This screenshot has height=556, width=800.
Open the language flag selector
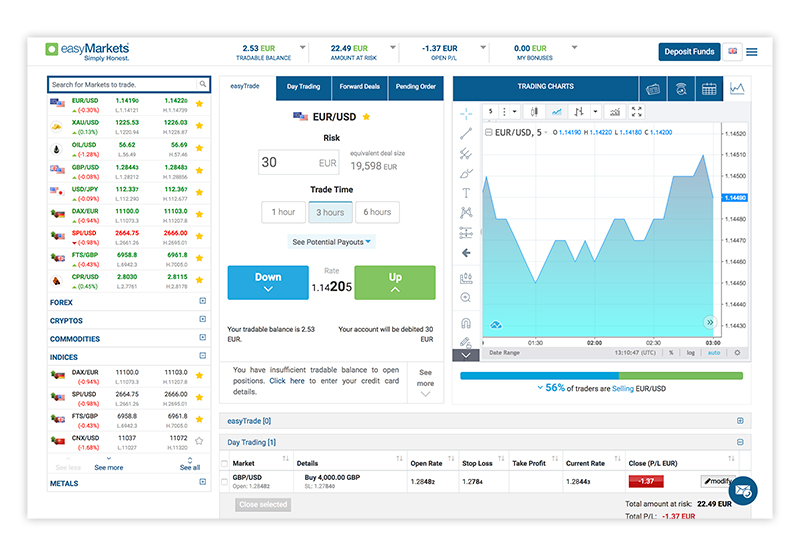coord(733,52)
